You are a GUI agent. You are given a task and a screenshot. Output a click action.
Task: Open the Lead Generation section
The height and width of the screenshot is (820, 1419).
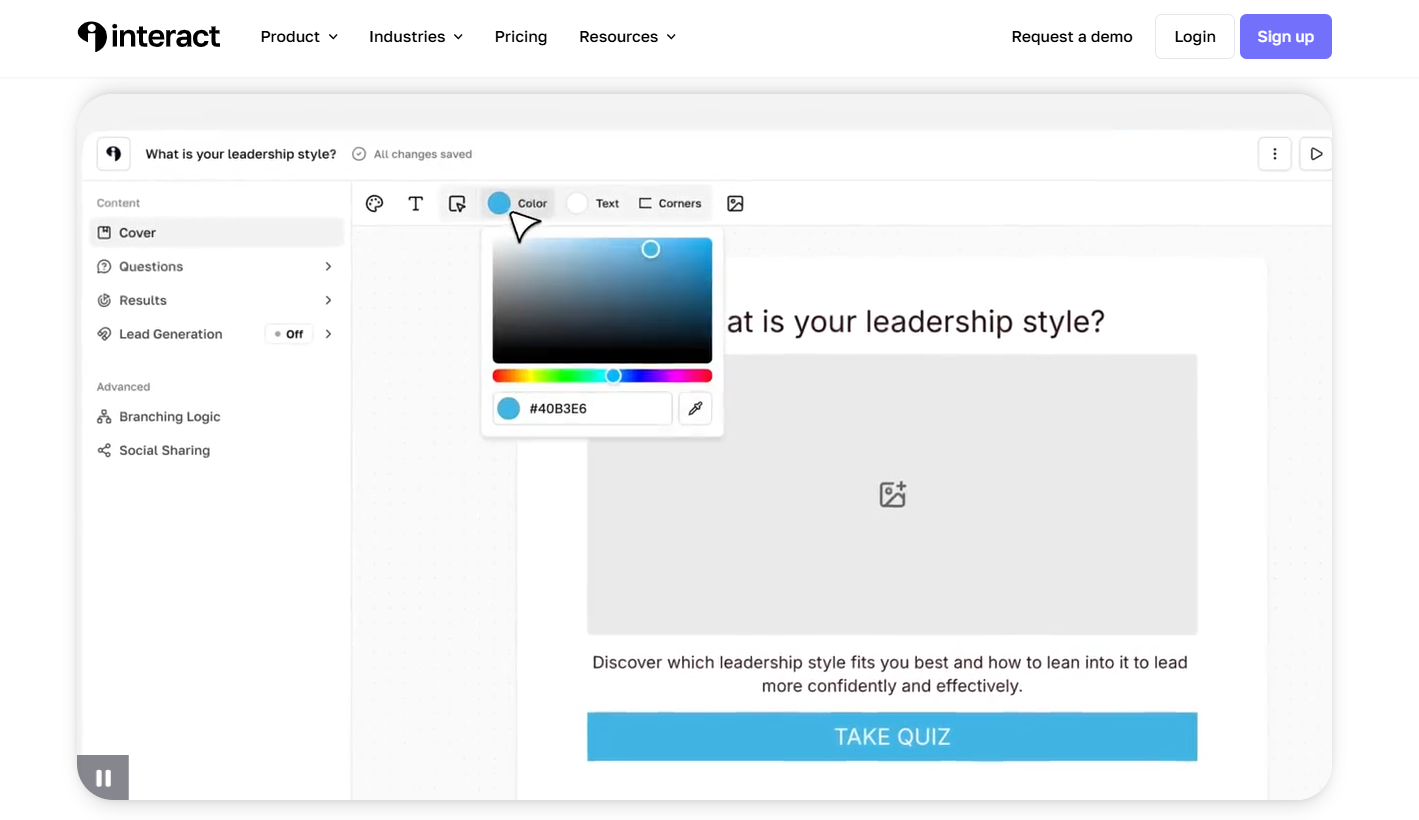point(171,334)
